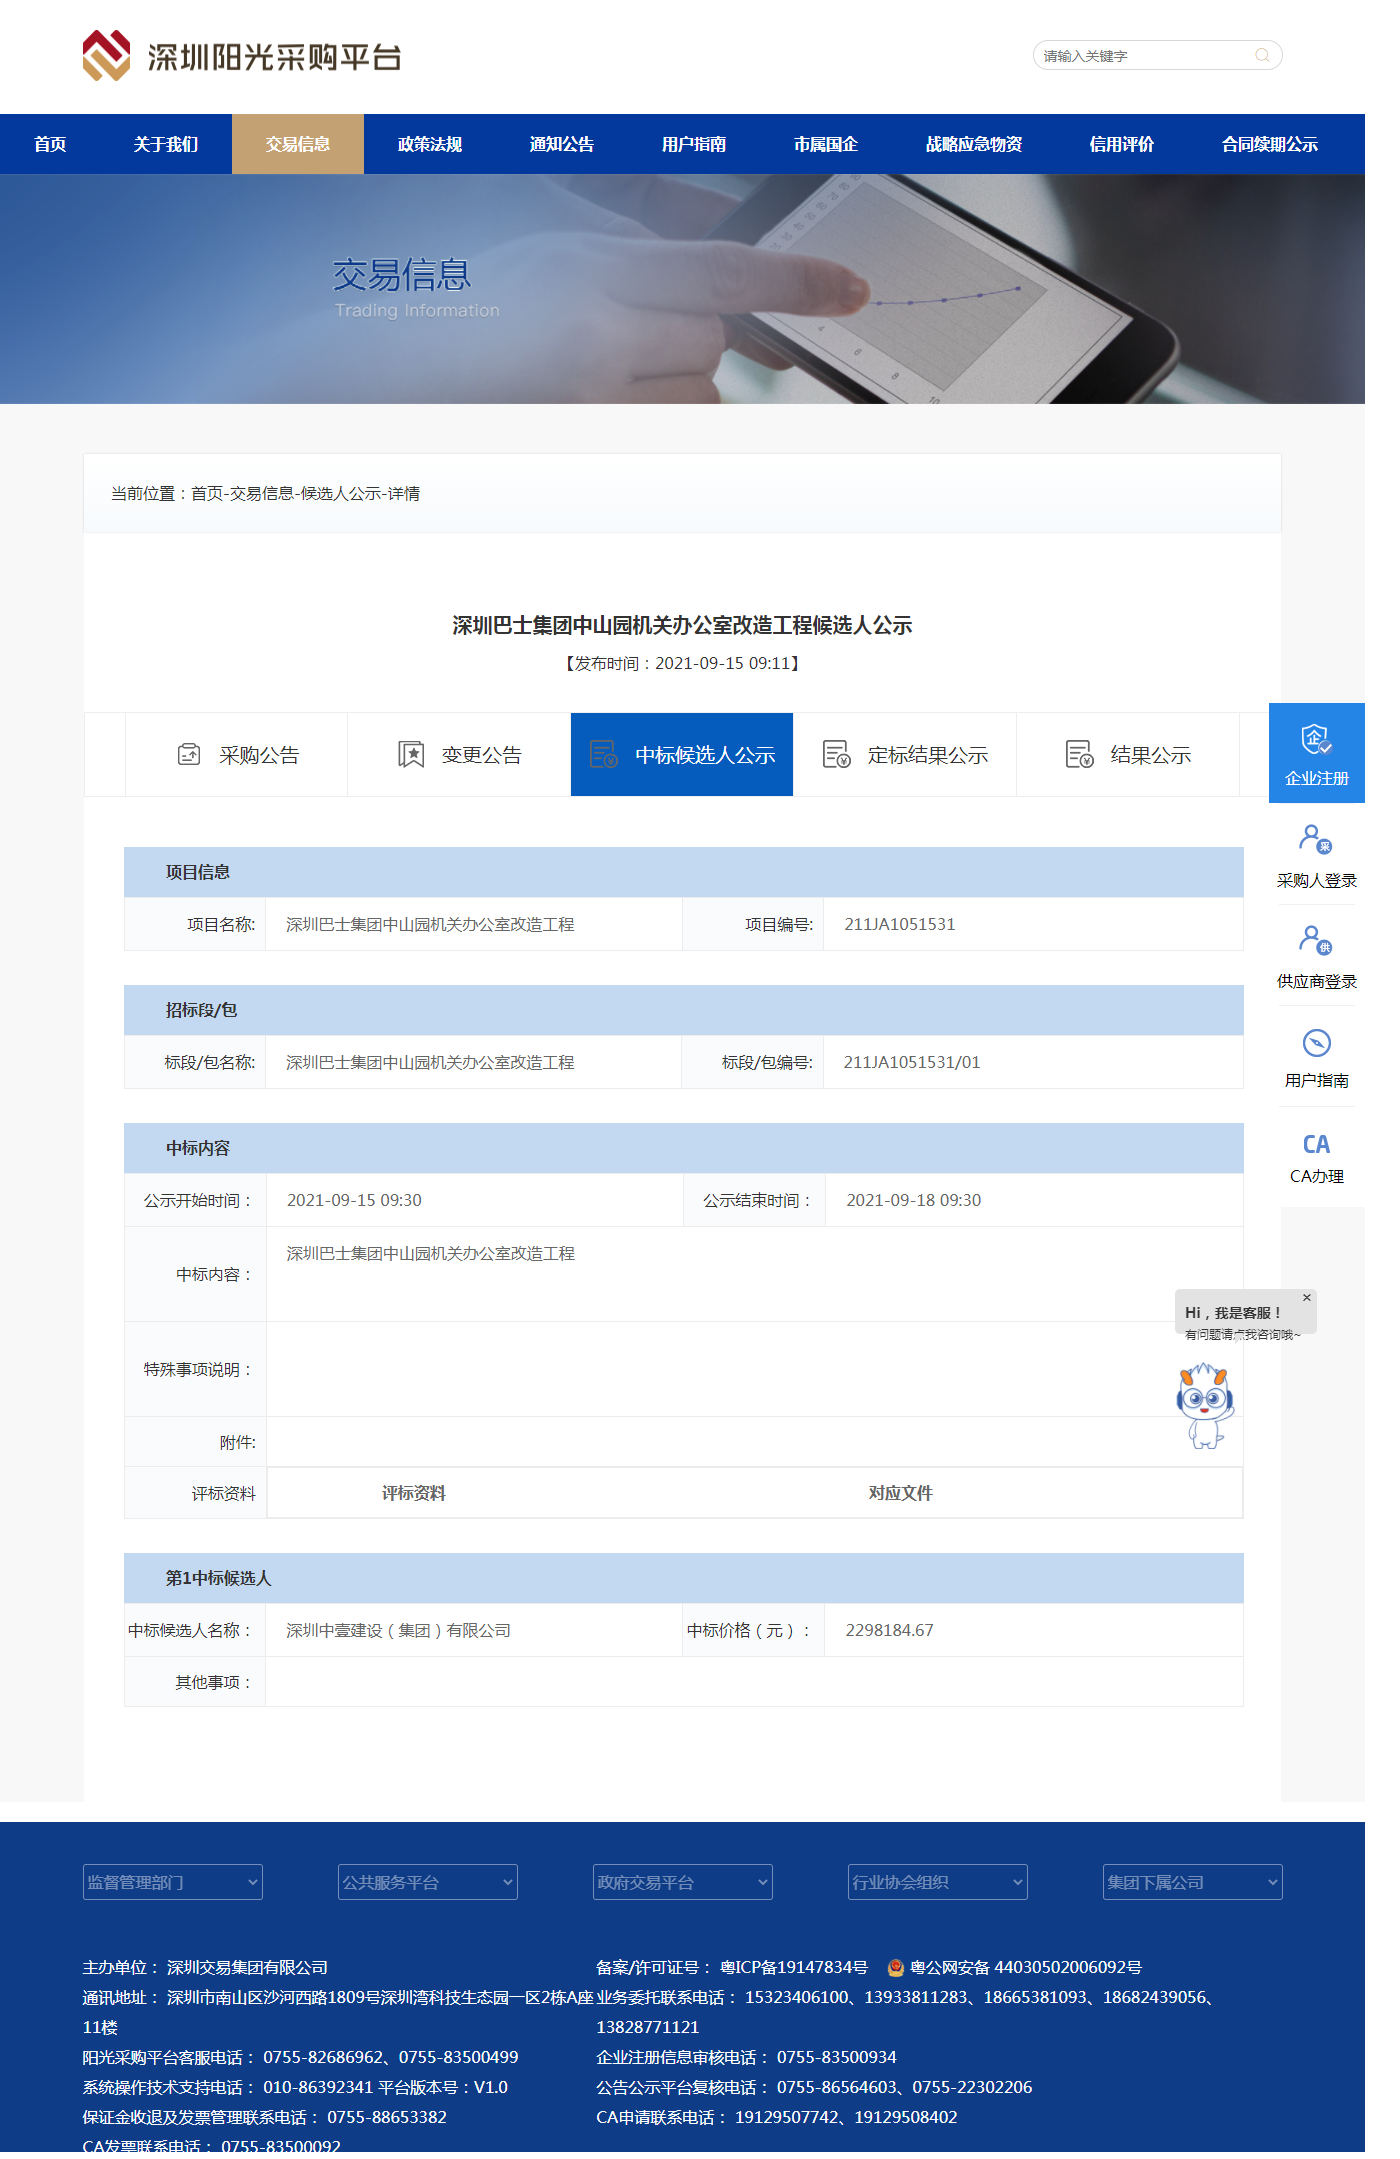Viewport: 1400px width, 2159px height.
Task: Open the 合同续期公示 navigation item
Action: 1270,144
